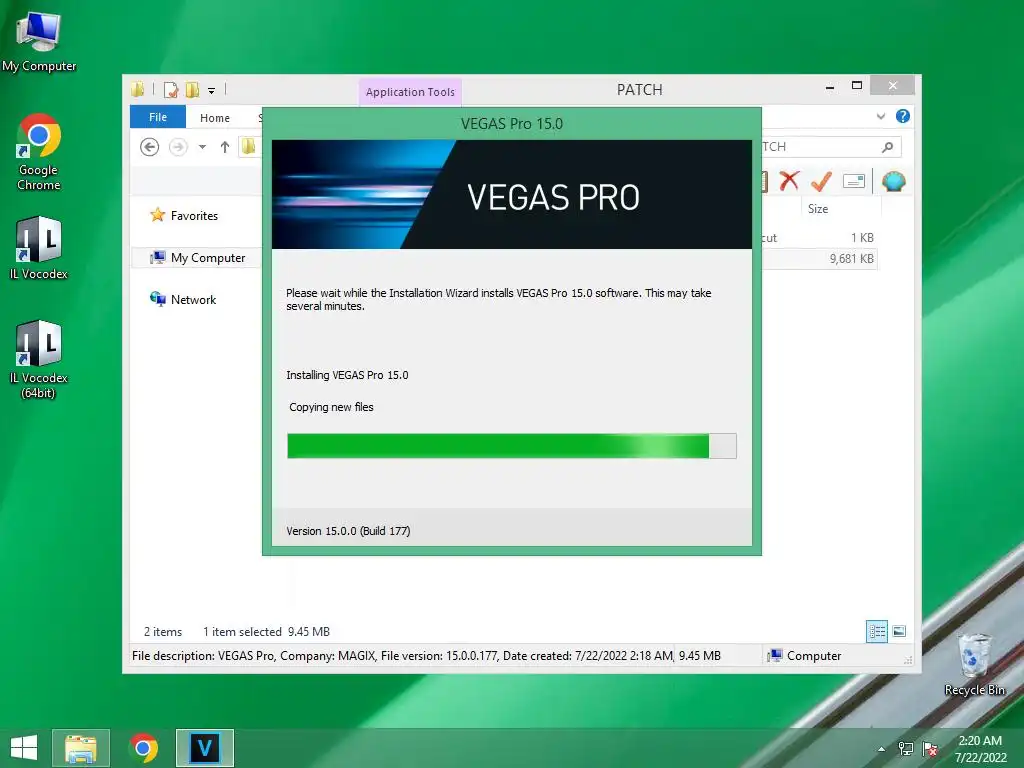Screen dimensions: 1024x768
Task: Open File Explorer from the taskbar
Action: [81, 748]
